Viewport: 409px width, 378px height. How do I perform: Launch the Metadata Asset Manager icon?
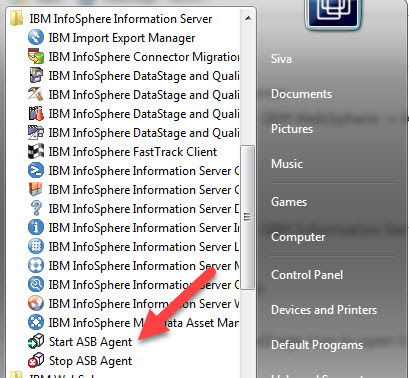click(x=36, y=323)
